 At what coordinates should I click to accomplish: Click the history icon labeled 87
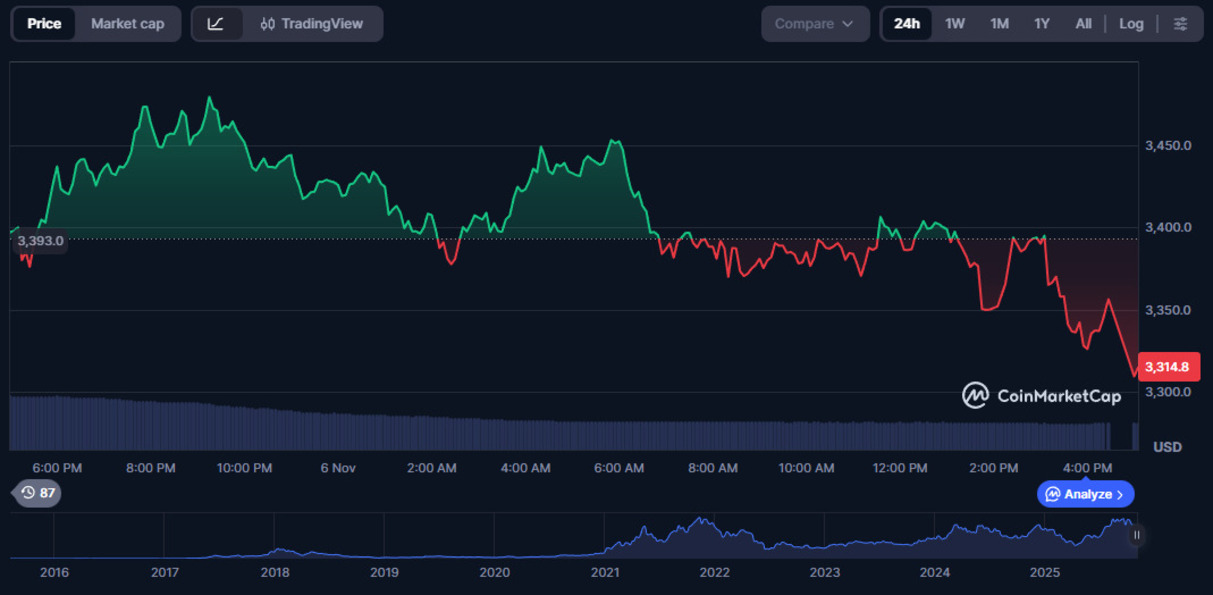point(37,492)
